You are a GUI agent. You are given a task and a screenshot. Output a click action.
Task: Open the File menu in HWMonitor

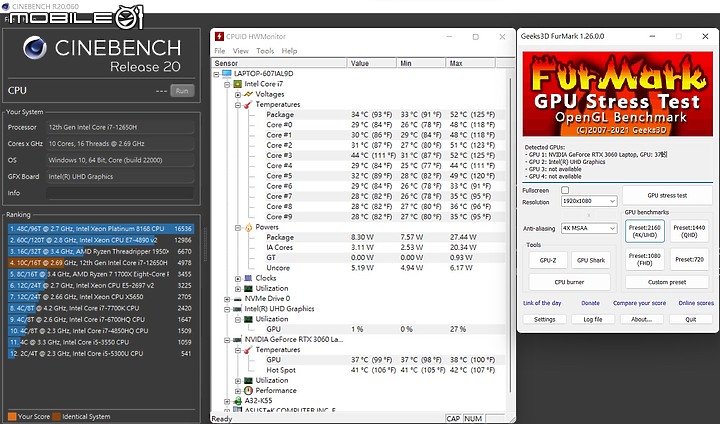point(220,51)
